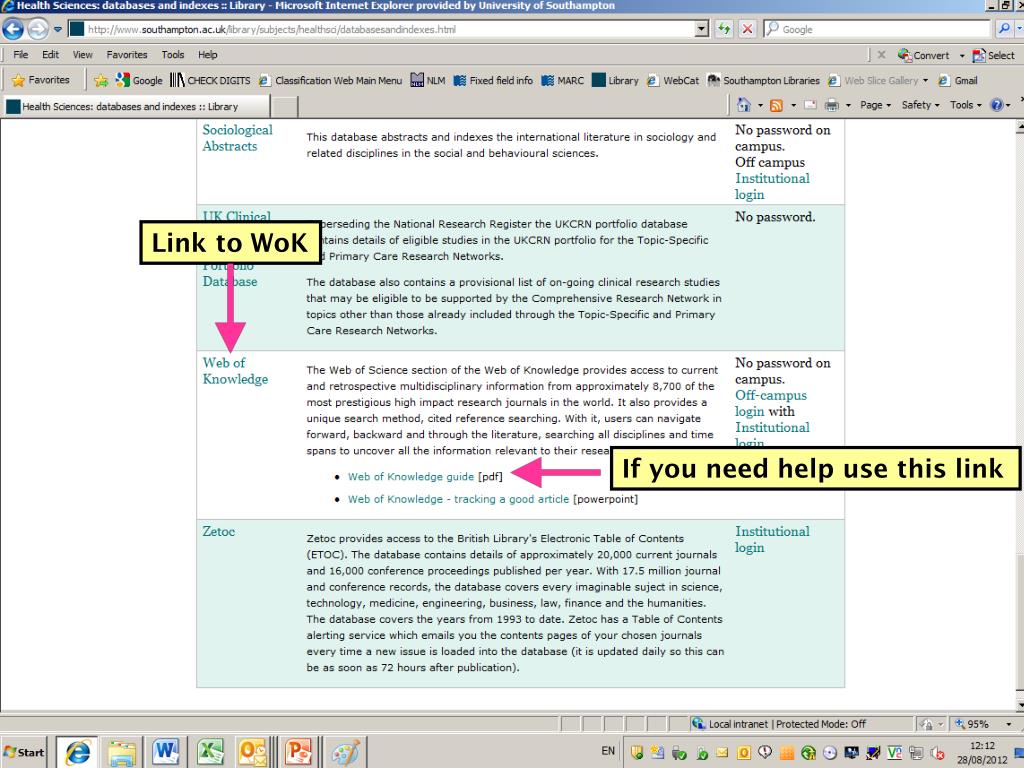Image resolution: width=1024 pixels, height=768 pixels.
Task: Expand Web Slice Gallery dropdown
Action: tap(925, 80)
